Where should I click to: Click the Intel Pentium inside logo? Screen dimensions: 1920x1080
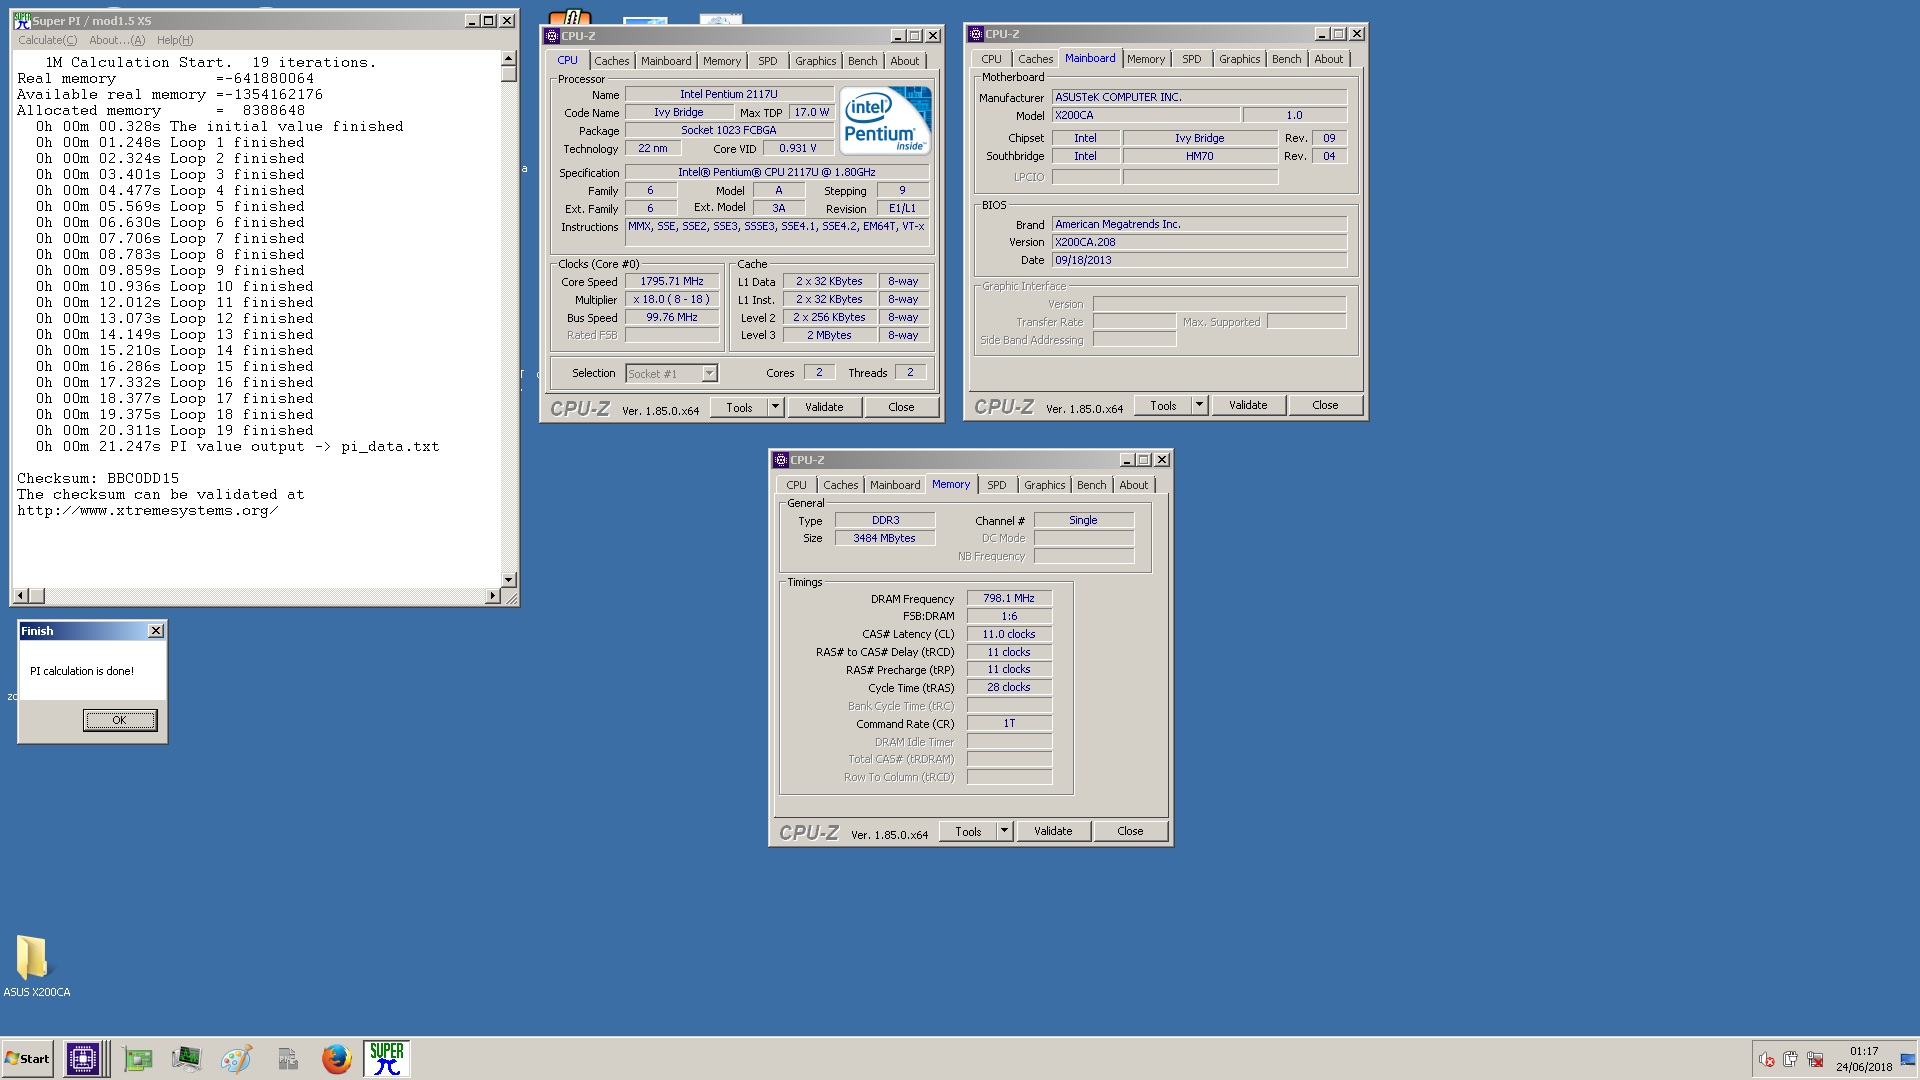point(885,120)
